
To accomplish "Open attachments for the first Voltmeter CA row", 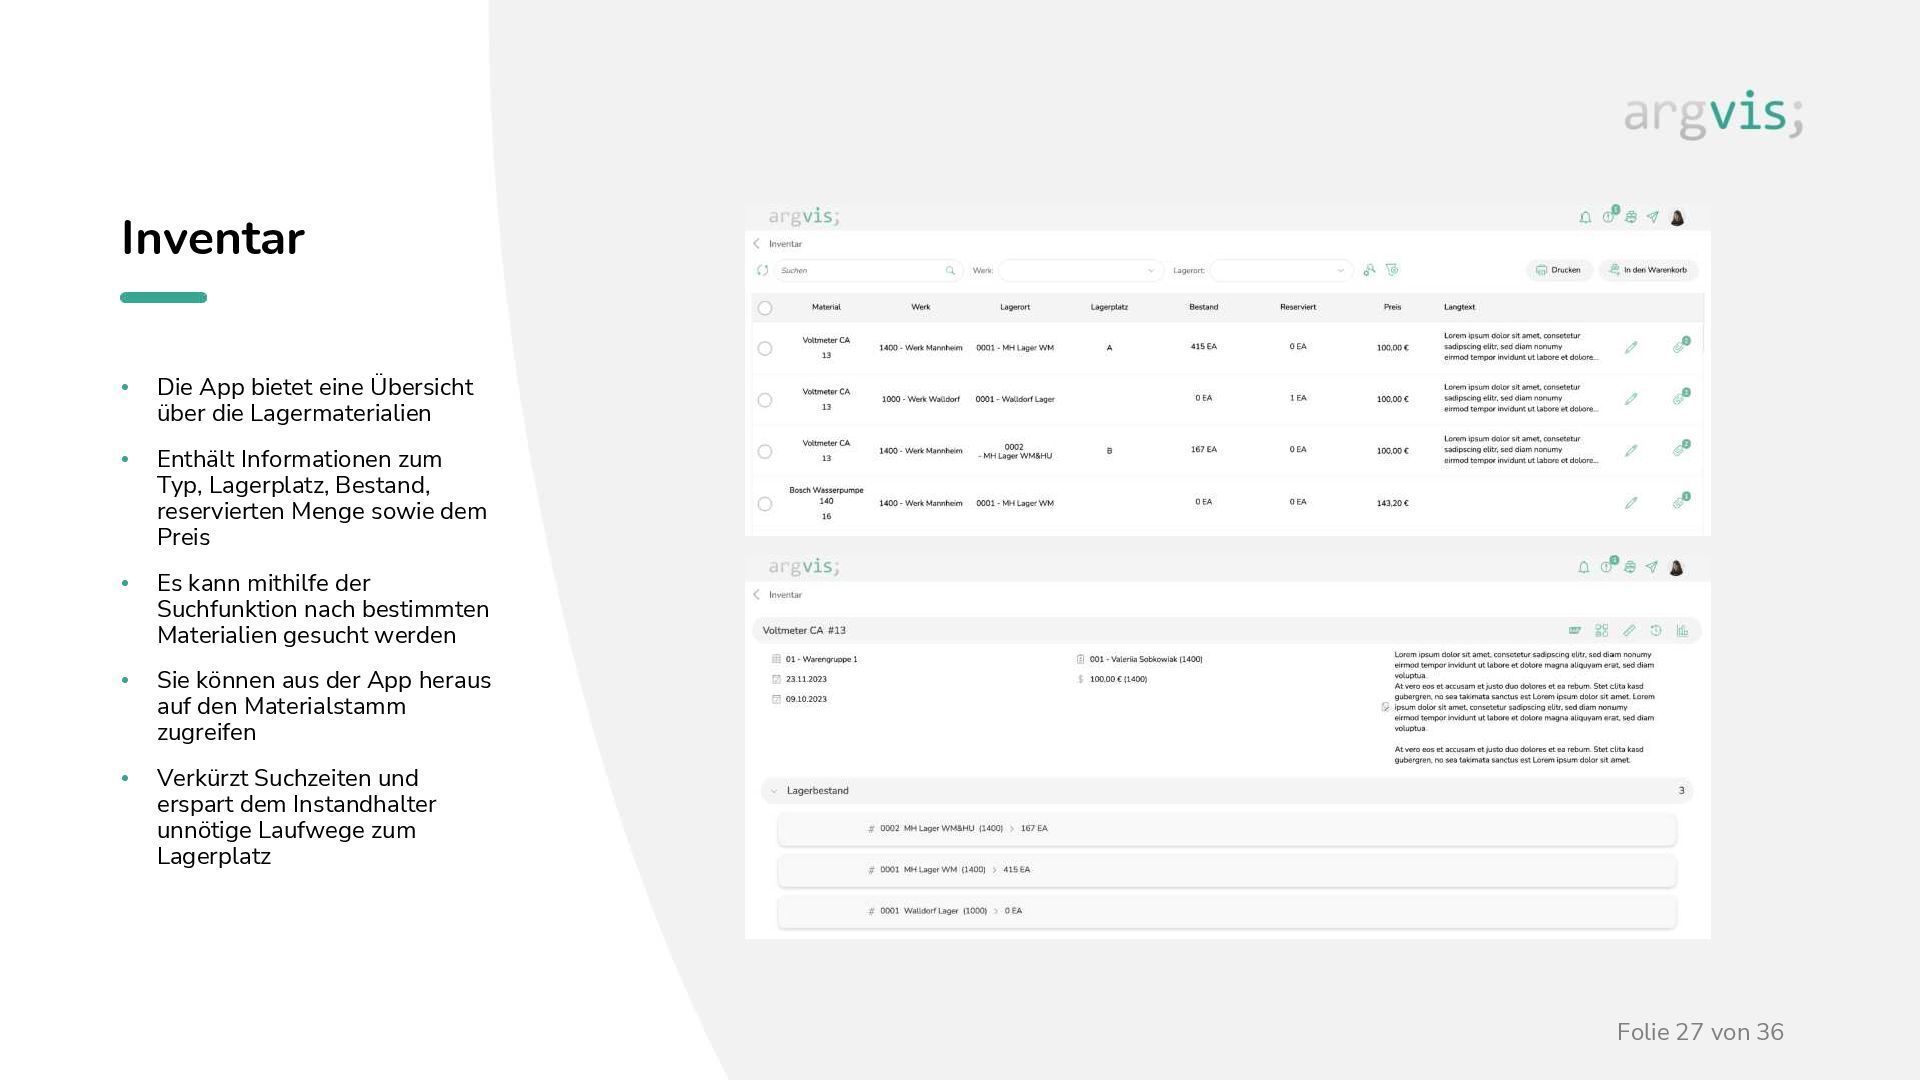I will click(1680, 347).
